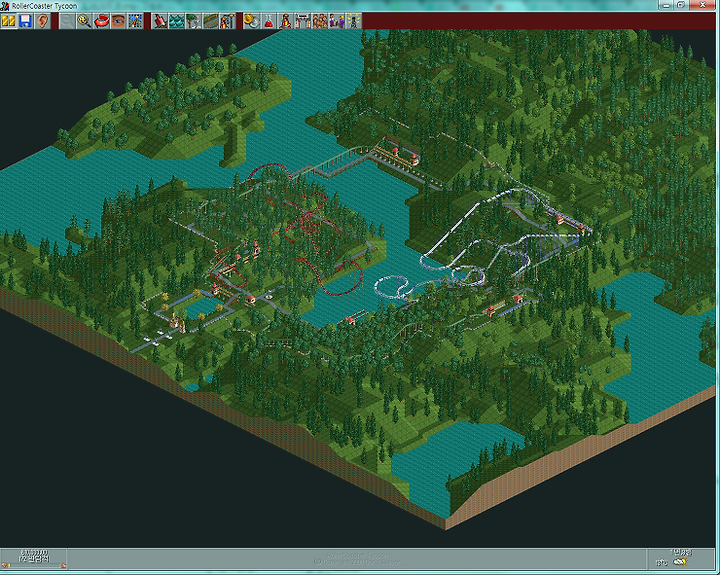Rotate the view with red arrow icon
Viewport: 720px width, 575px height.
101,21
